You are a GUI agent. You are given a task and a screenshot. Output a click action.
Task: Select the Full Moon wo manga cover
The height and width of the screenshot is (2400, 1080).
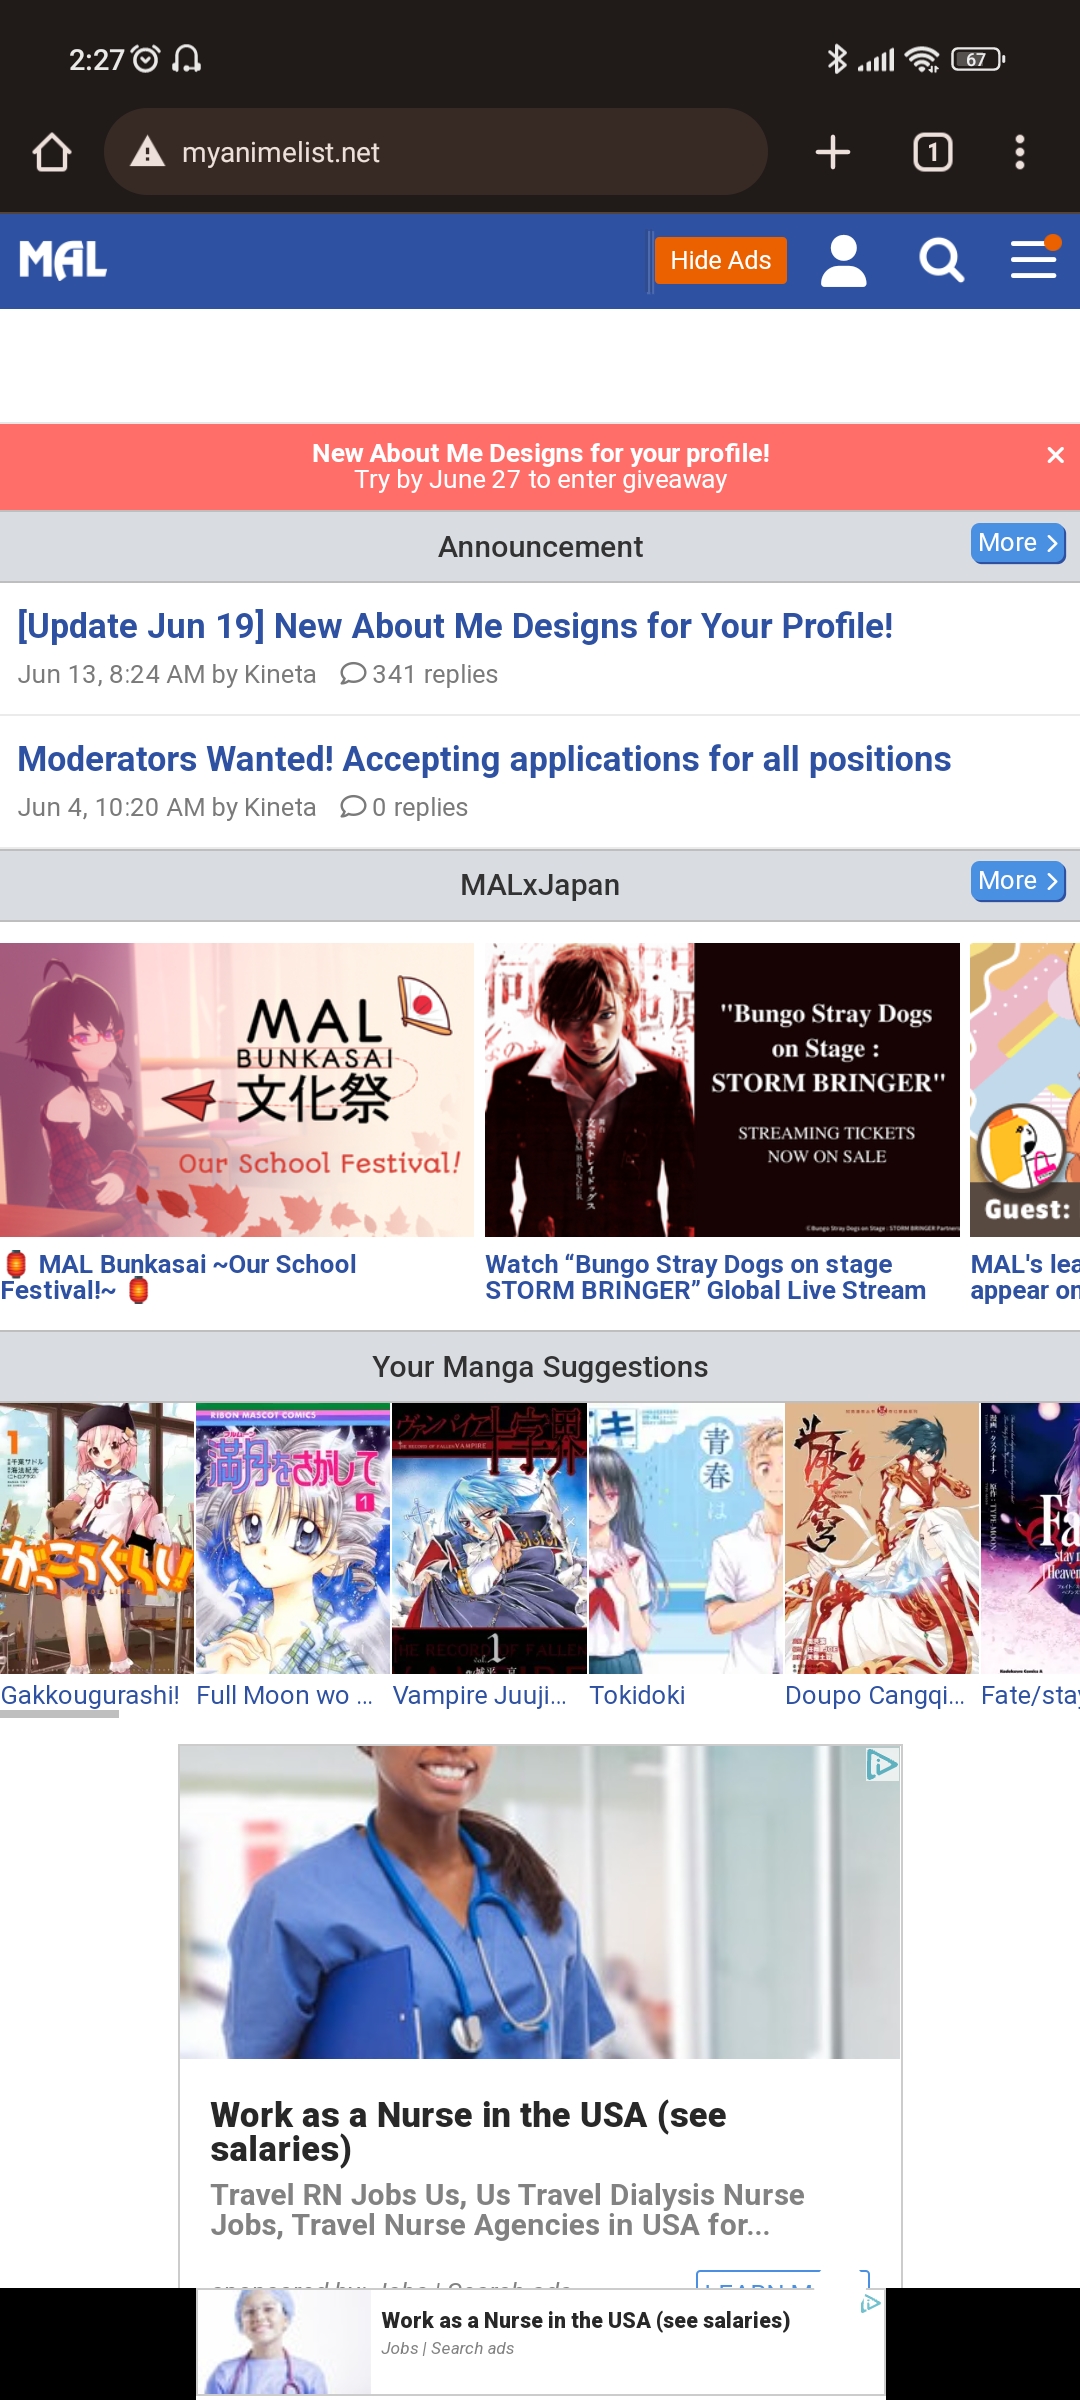coord(293,1538)
